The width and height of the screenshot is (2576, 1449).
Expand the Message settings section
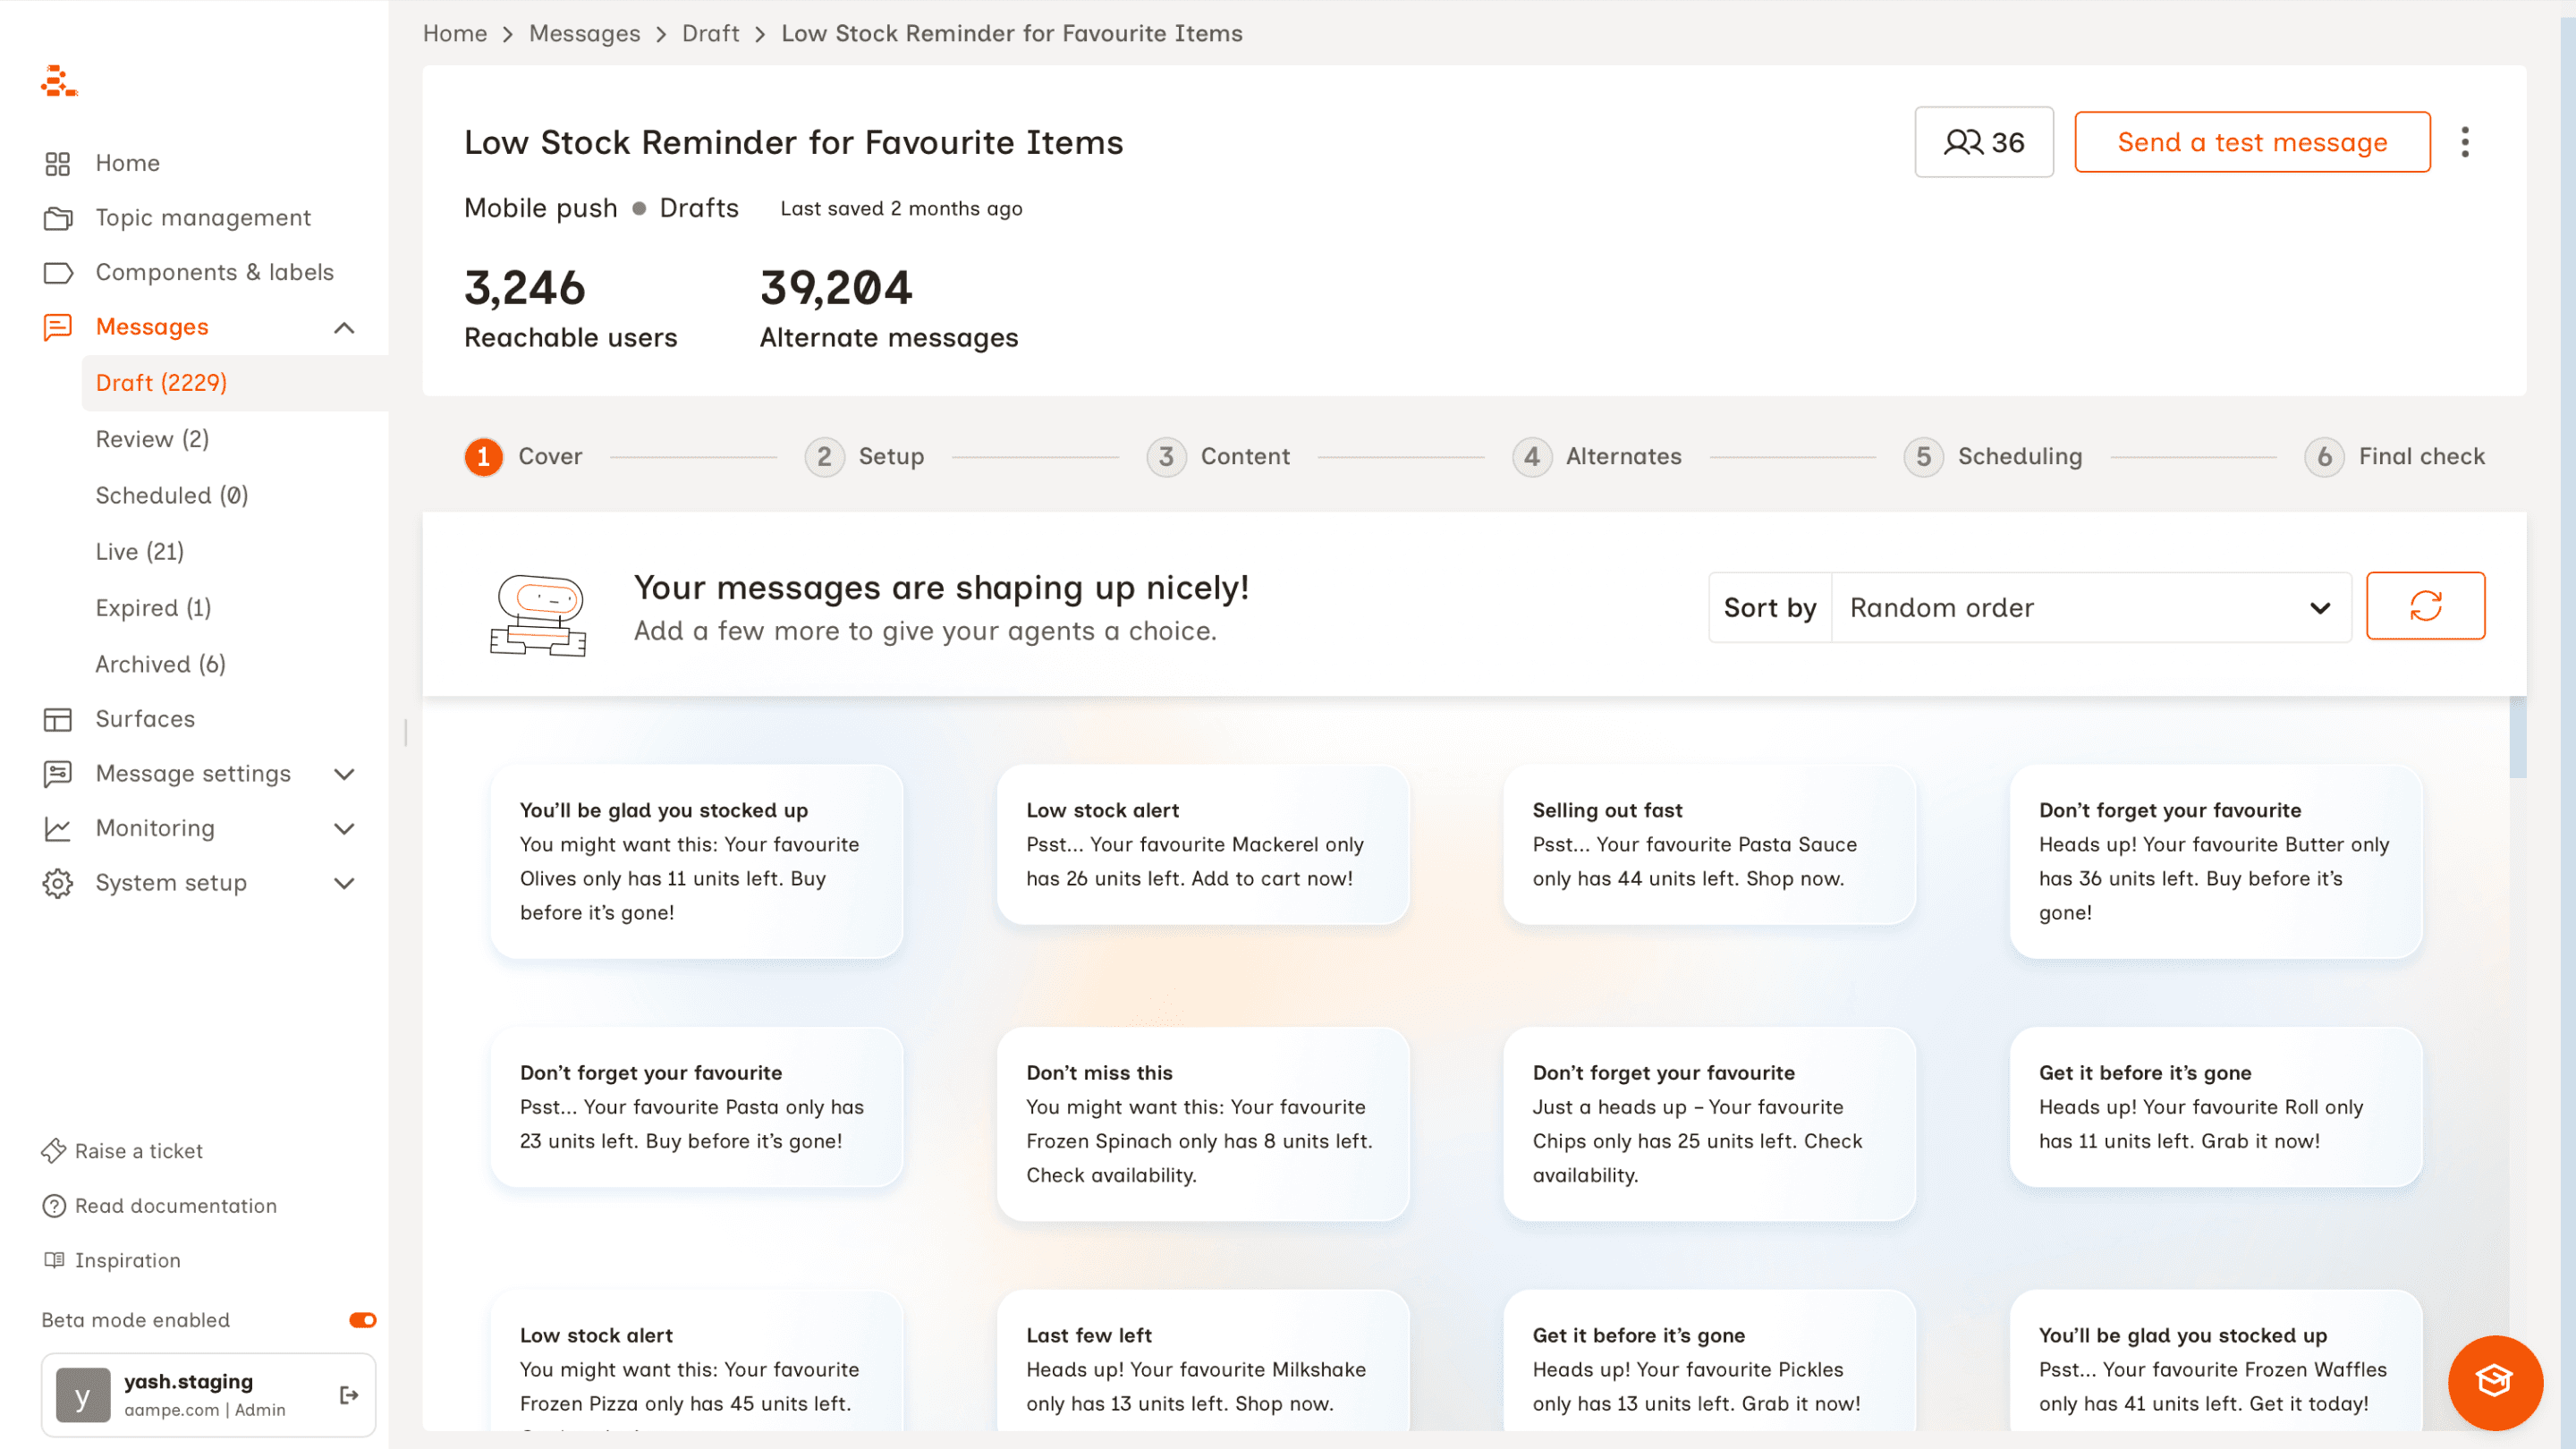click(x=343, y=773)
